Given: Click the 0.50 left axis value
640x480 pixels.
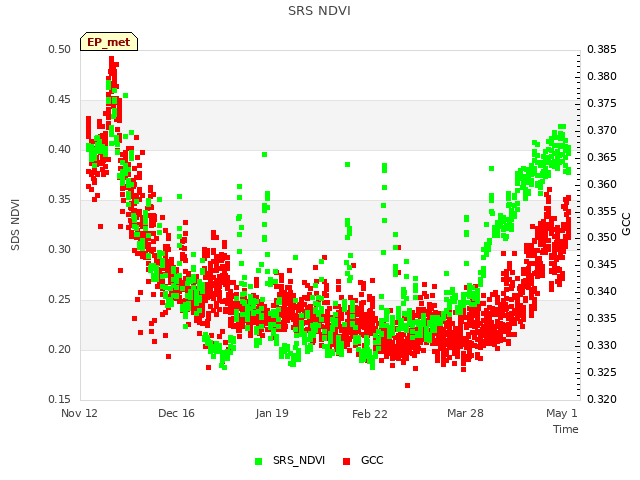Looking at the screenshot, I should 60,49.
